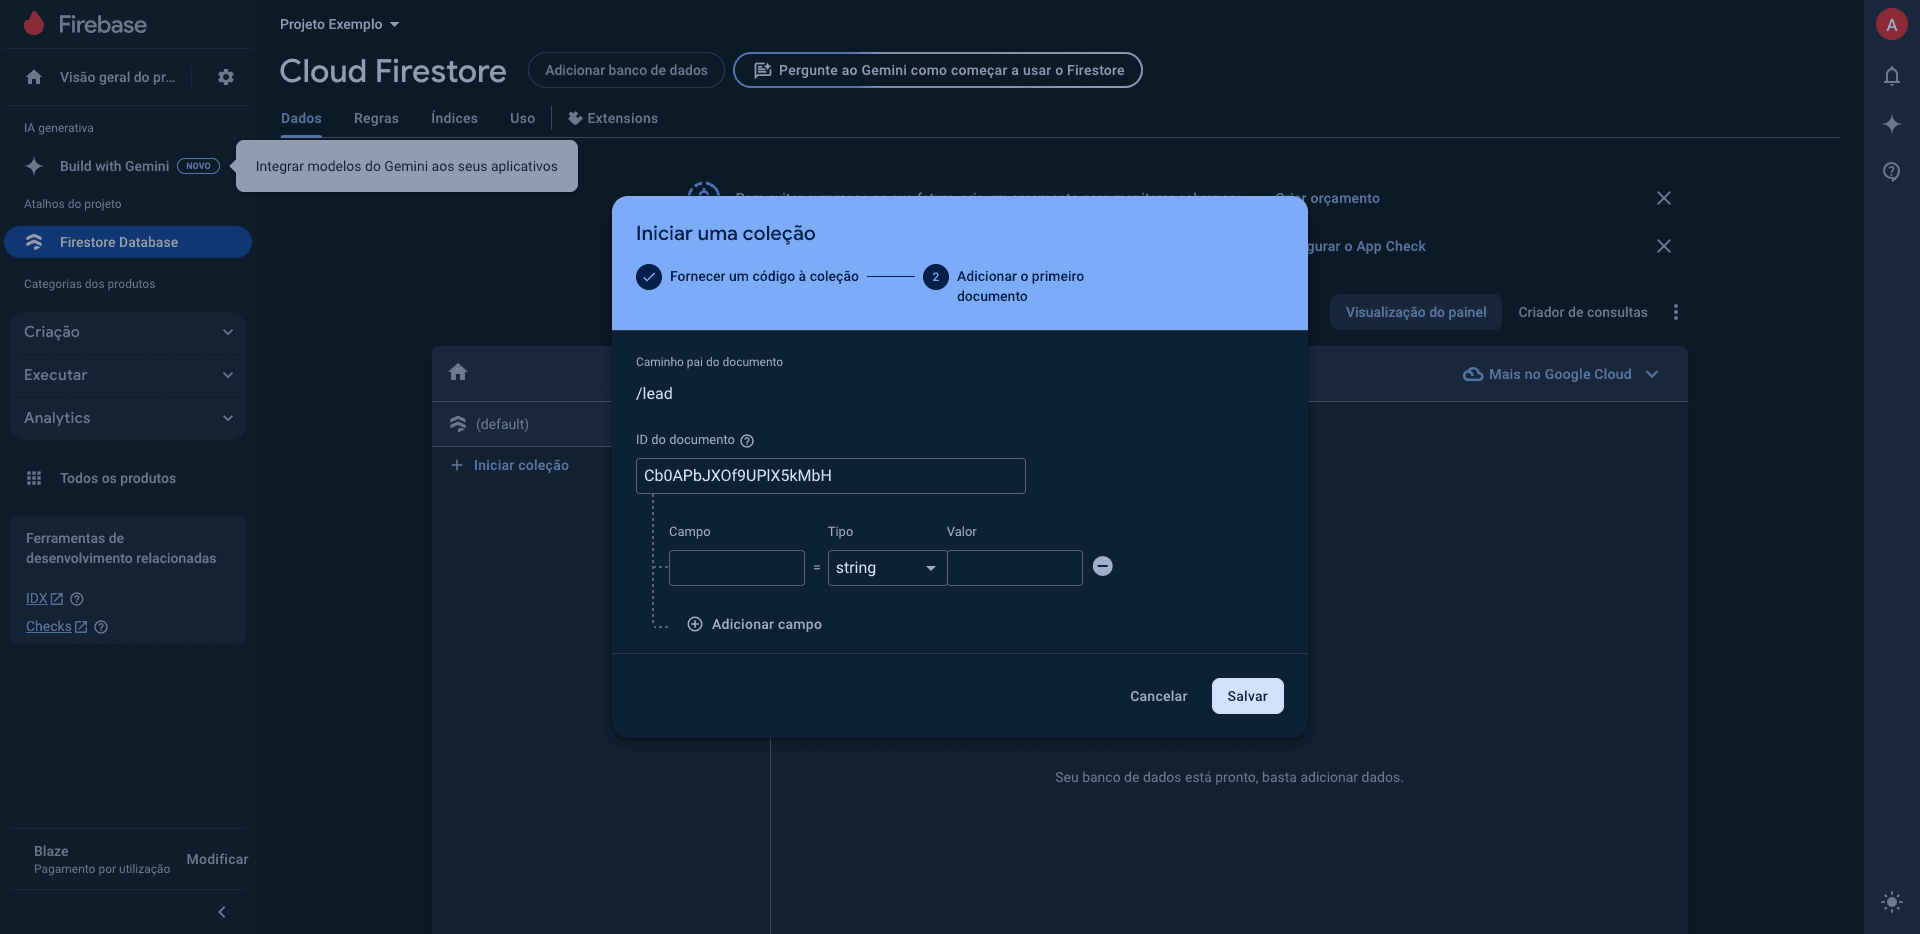This screenshot has width=1920, height=934.
Task: Open notifications bell icon
Action: click(x=1891, y=76)
